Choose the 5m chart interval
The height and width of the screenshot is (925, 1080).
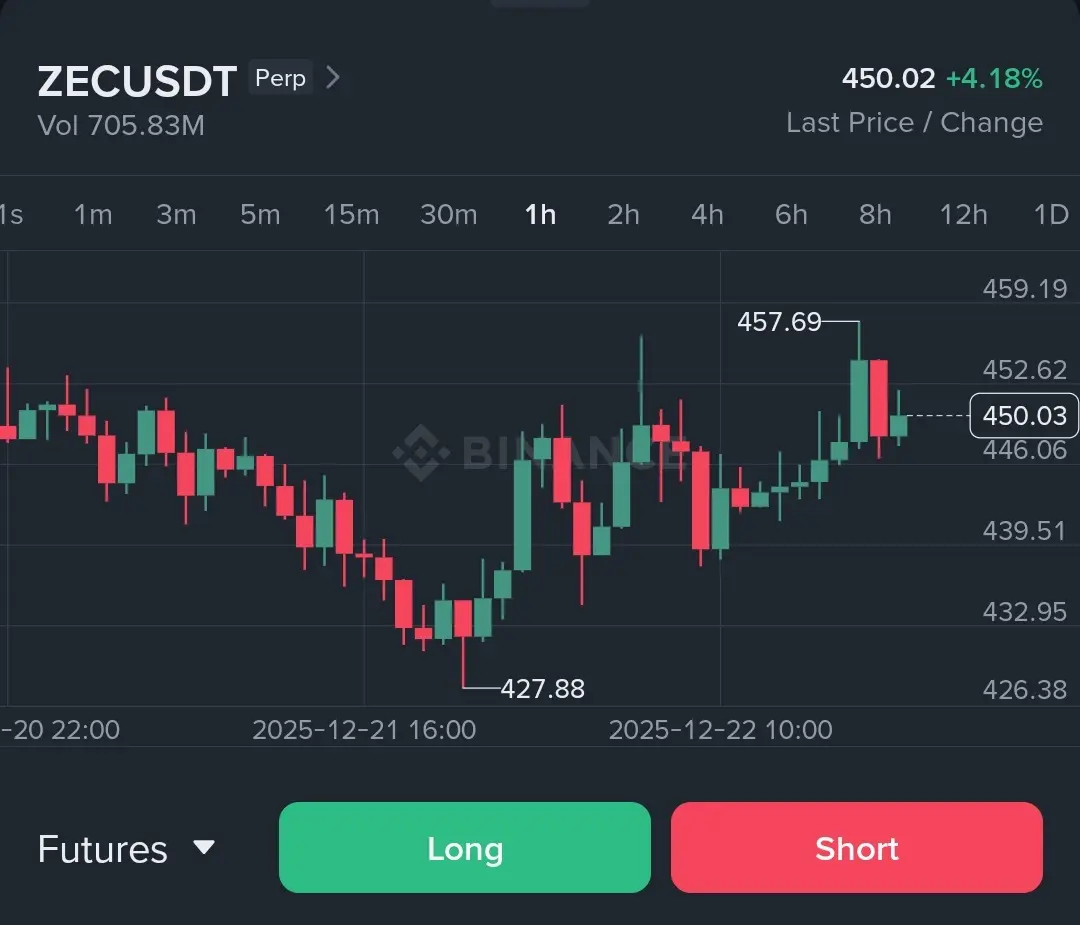[x=260, y=214]
